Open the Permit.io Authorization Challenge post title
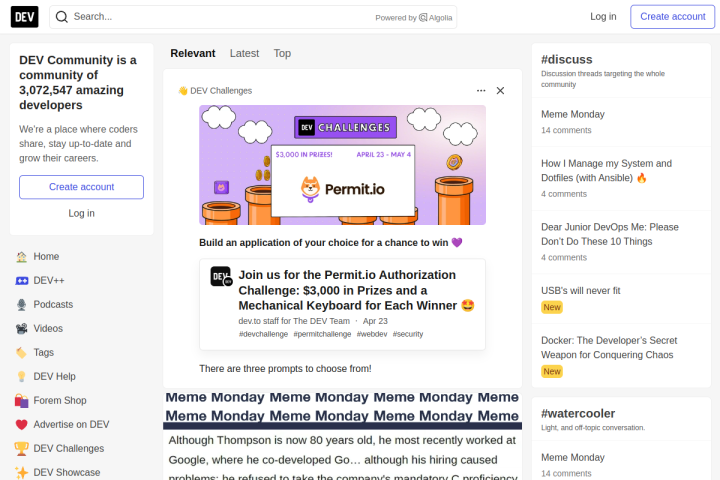 pyautogui.click(x=356, y=290)
